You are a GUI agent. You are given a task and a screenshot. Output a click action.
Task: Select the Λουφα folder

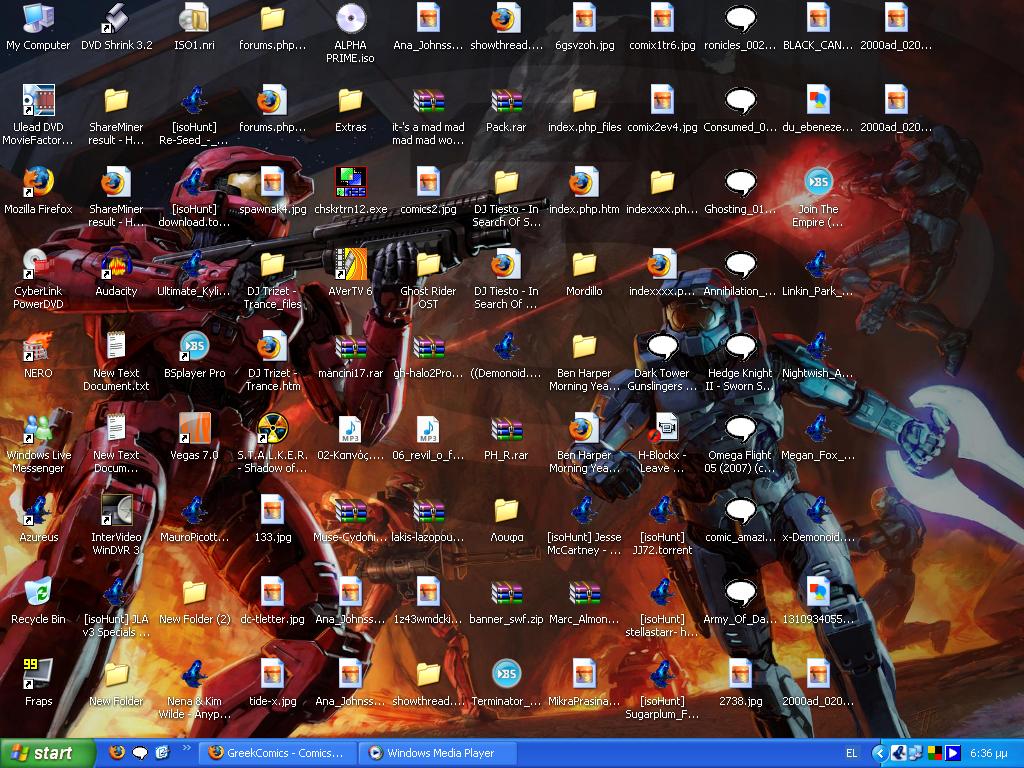pos(506,519)
